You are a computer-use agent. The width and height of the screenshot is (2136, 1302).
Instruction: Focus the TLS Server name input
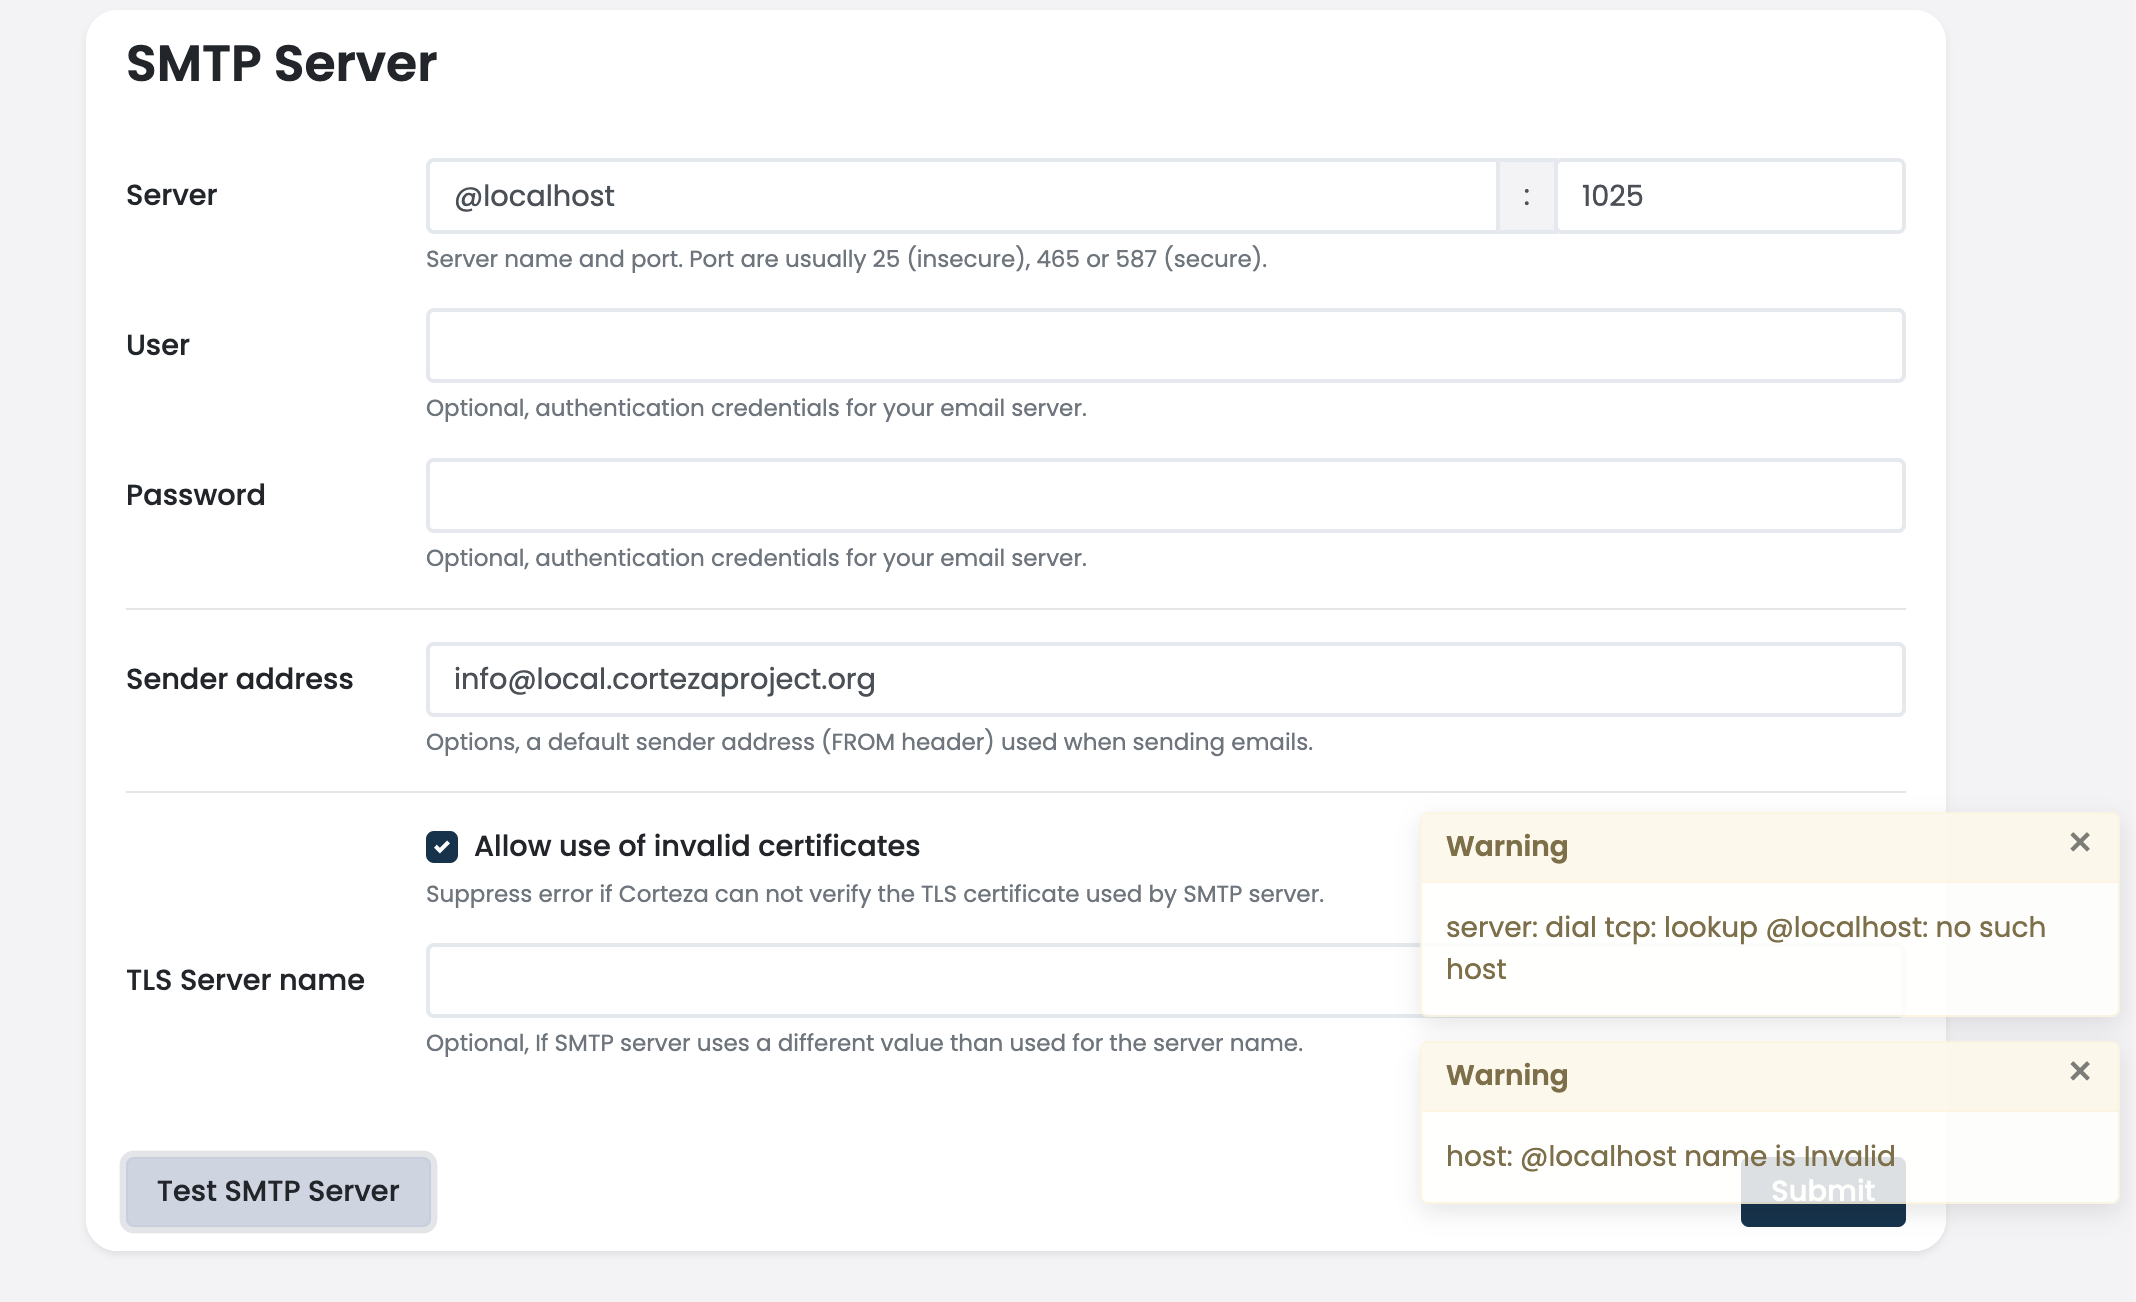900,980
